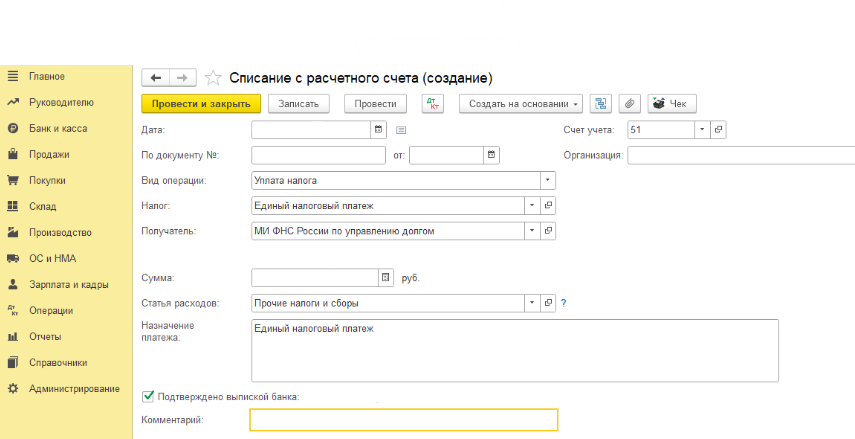
Task: Open the document structure icon beside paperclip
Action: (600, 104)
